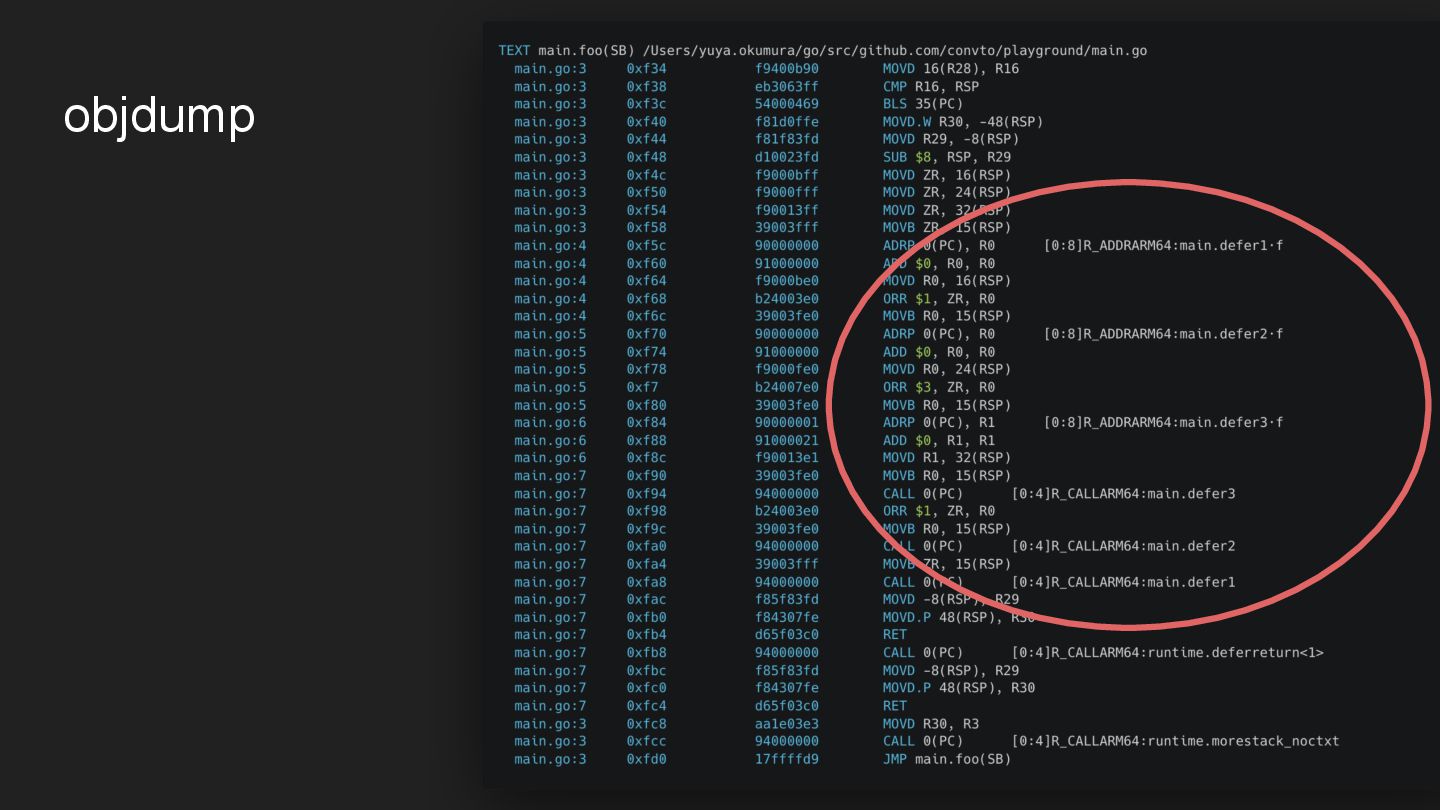Click instruction MOVD R30, R3
The height and width of the screenshot is (810, 1440).
click(931, 723)
